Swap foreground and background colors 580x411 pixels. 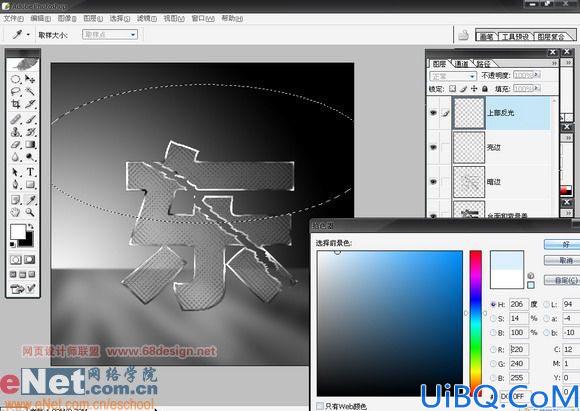coord(30,226)
